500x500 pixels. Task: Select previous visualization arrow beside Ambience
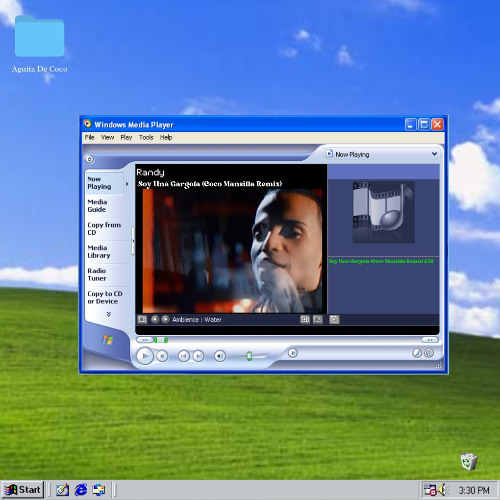155,319
